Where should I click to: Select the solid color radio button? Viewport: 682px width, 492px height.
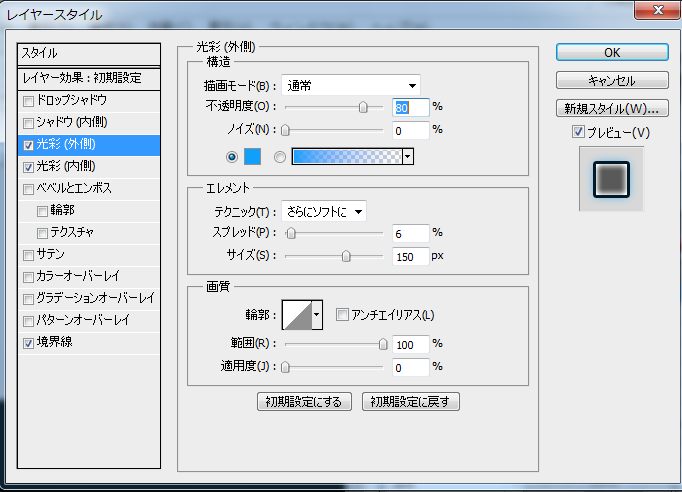click(x=232, y=157)
